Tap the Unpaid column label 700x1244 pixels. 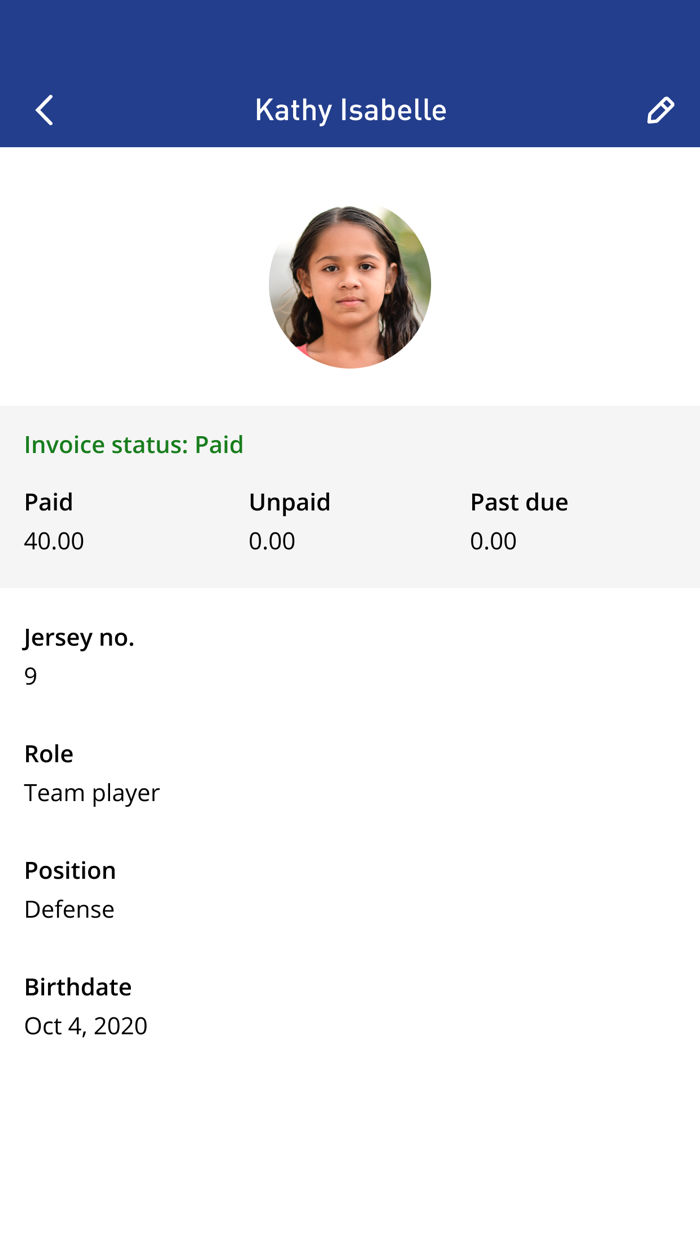click(289, 502)
